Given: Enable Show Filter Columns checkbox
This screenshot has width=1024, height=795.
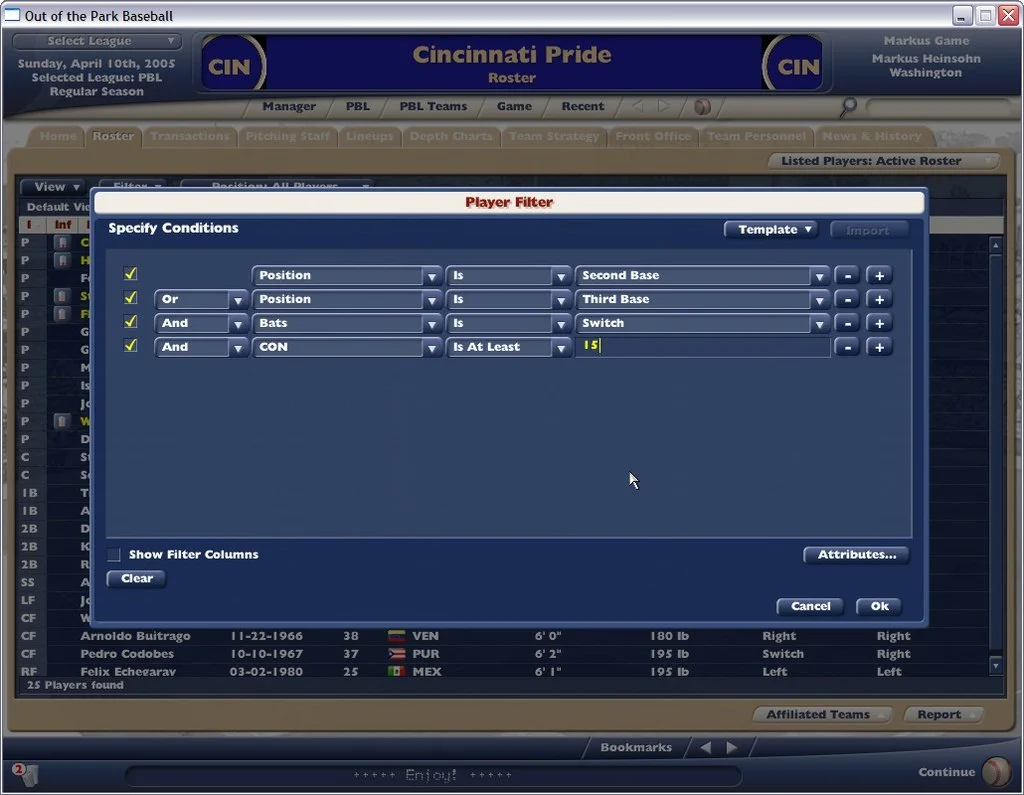Looking at the screenshot, I should pos(114,554).
